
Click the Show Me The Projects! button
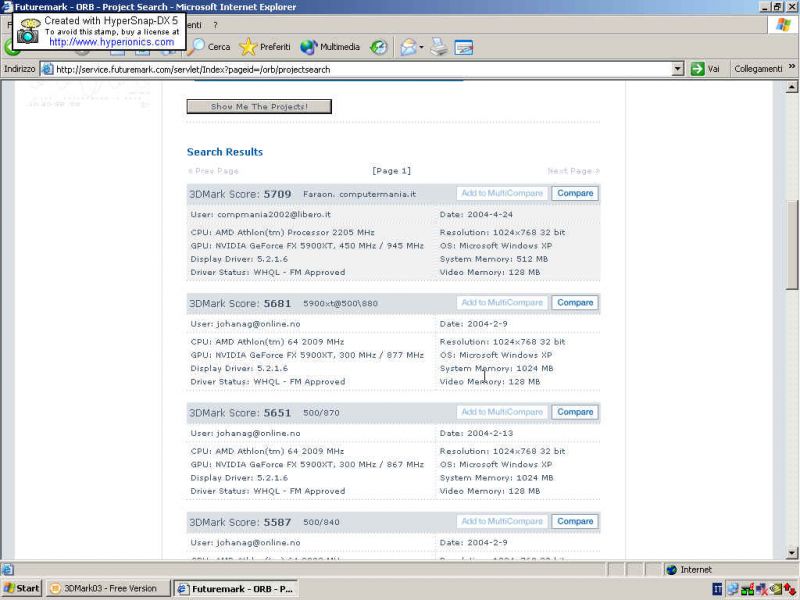pos(259,107)
